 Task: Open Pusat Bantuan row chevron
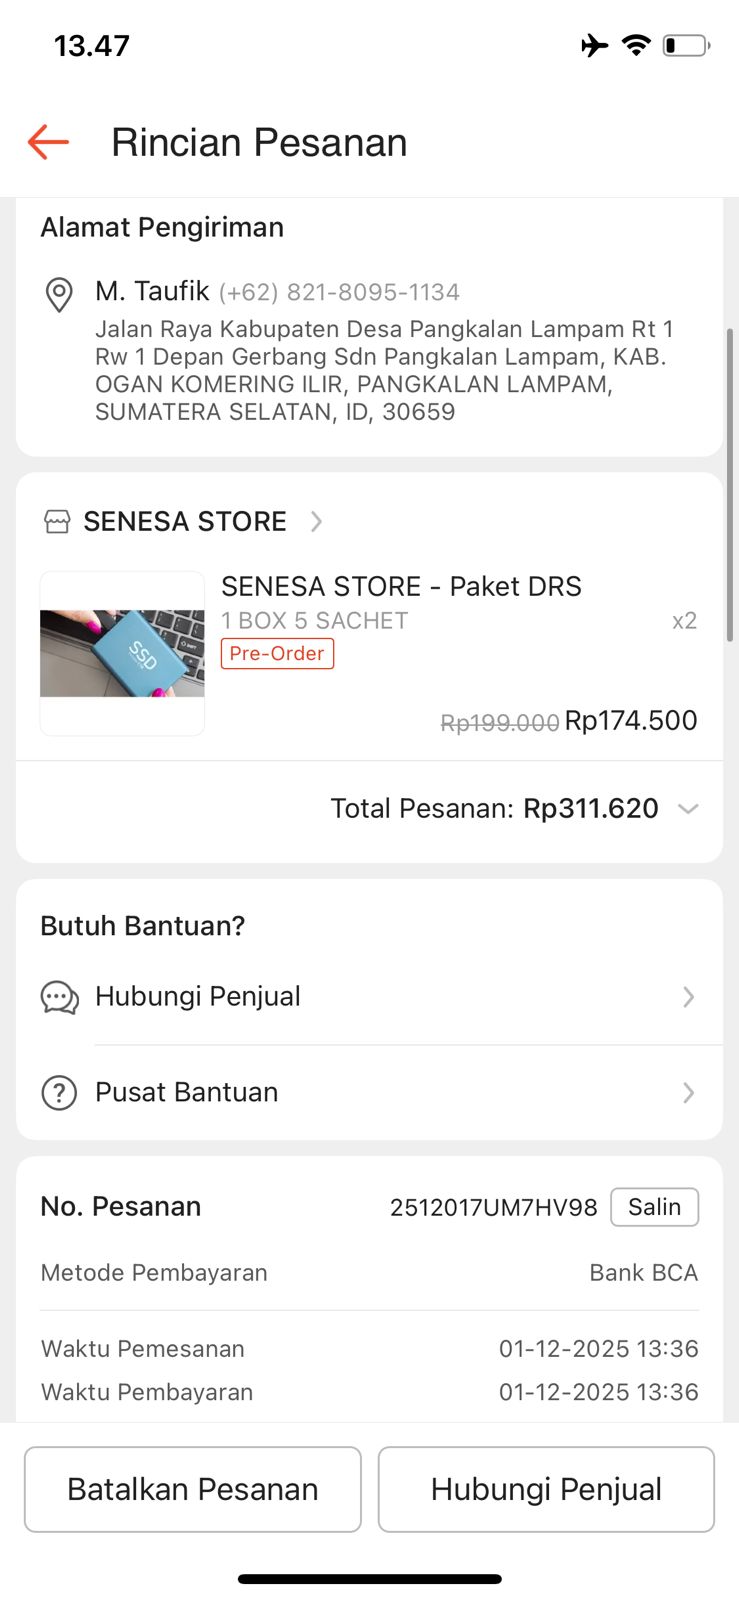(688, 1093)
